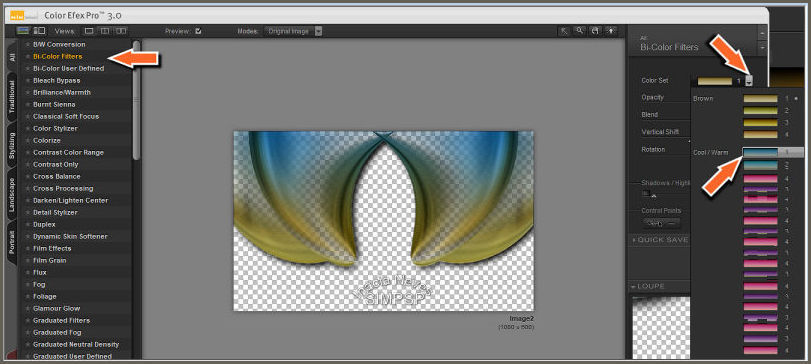Image resolution: width=811 pixels, height=364 pixels.
Task: Click the favorite star beside Bleach Bypass
Action: tap(27, 81)
